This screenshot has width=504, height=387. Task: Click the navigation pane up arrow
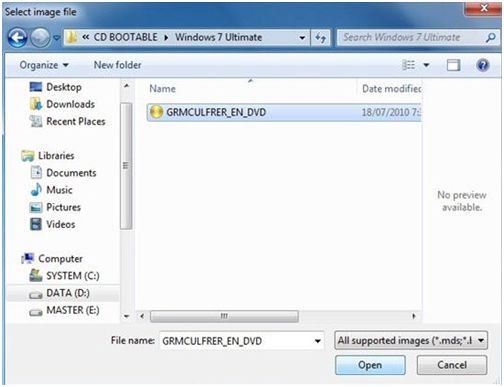(126, 86)
